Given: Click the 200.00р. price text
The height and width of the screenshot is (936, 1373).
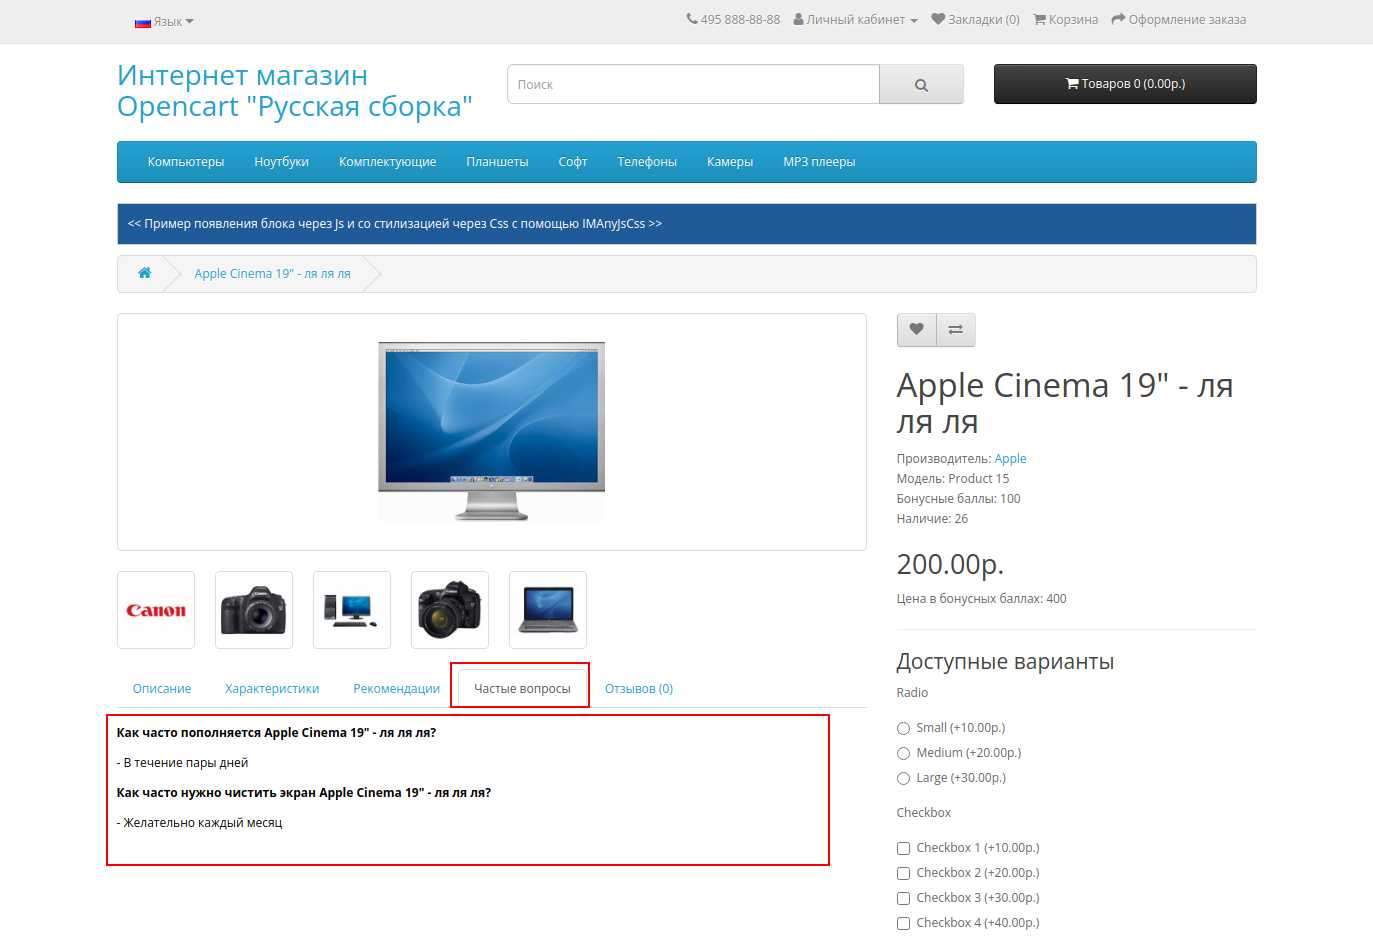Looking at the screenshot, I should click(950, 564).
